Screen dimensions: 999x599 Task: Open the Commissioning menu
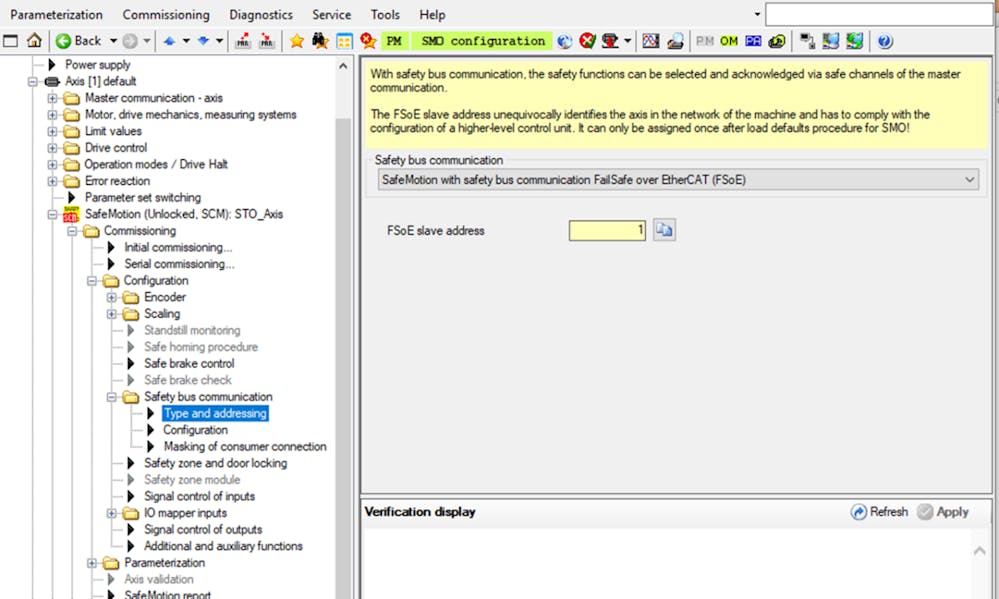click(166, 14)
